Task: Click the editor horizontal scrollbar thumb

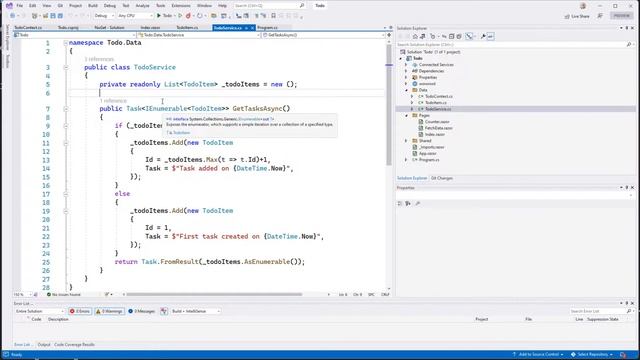Action: 214,294
